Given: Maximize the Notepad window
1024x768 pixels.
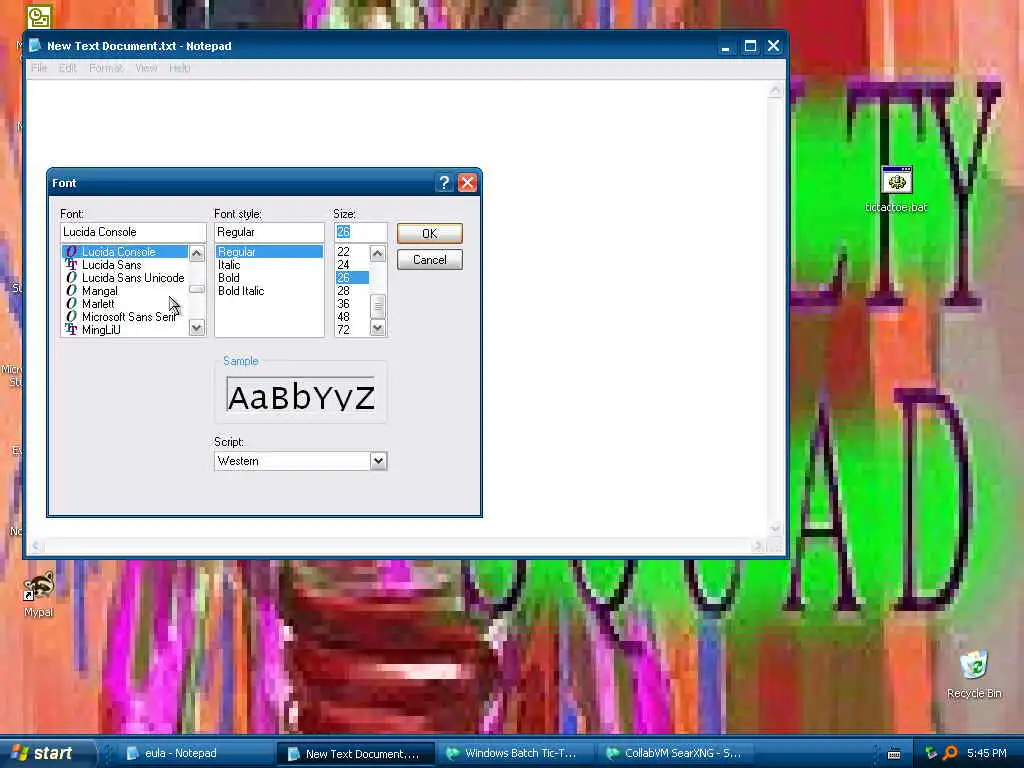Looking at the screenshot, I should click(x=750, y=46).
